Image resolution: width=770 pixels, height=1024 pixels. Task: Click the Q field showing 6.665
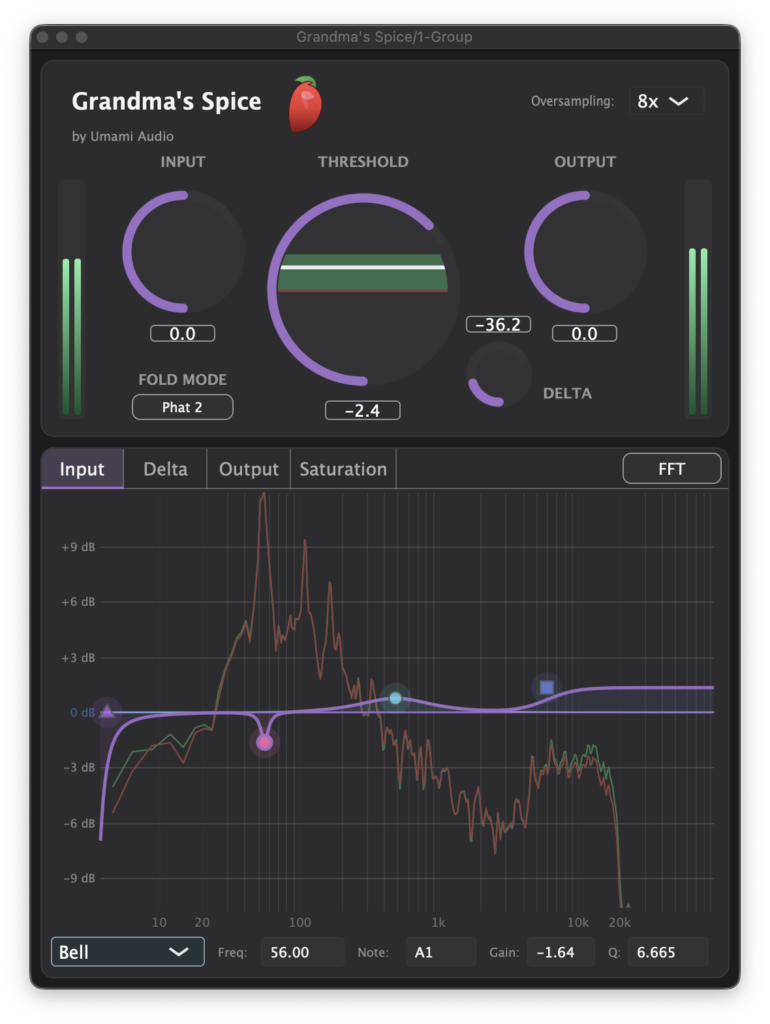(668, 952)
